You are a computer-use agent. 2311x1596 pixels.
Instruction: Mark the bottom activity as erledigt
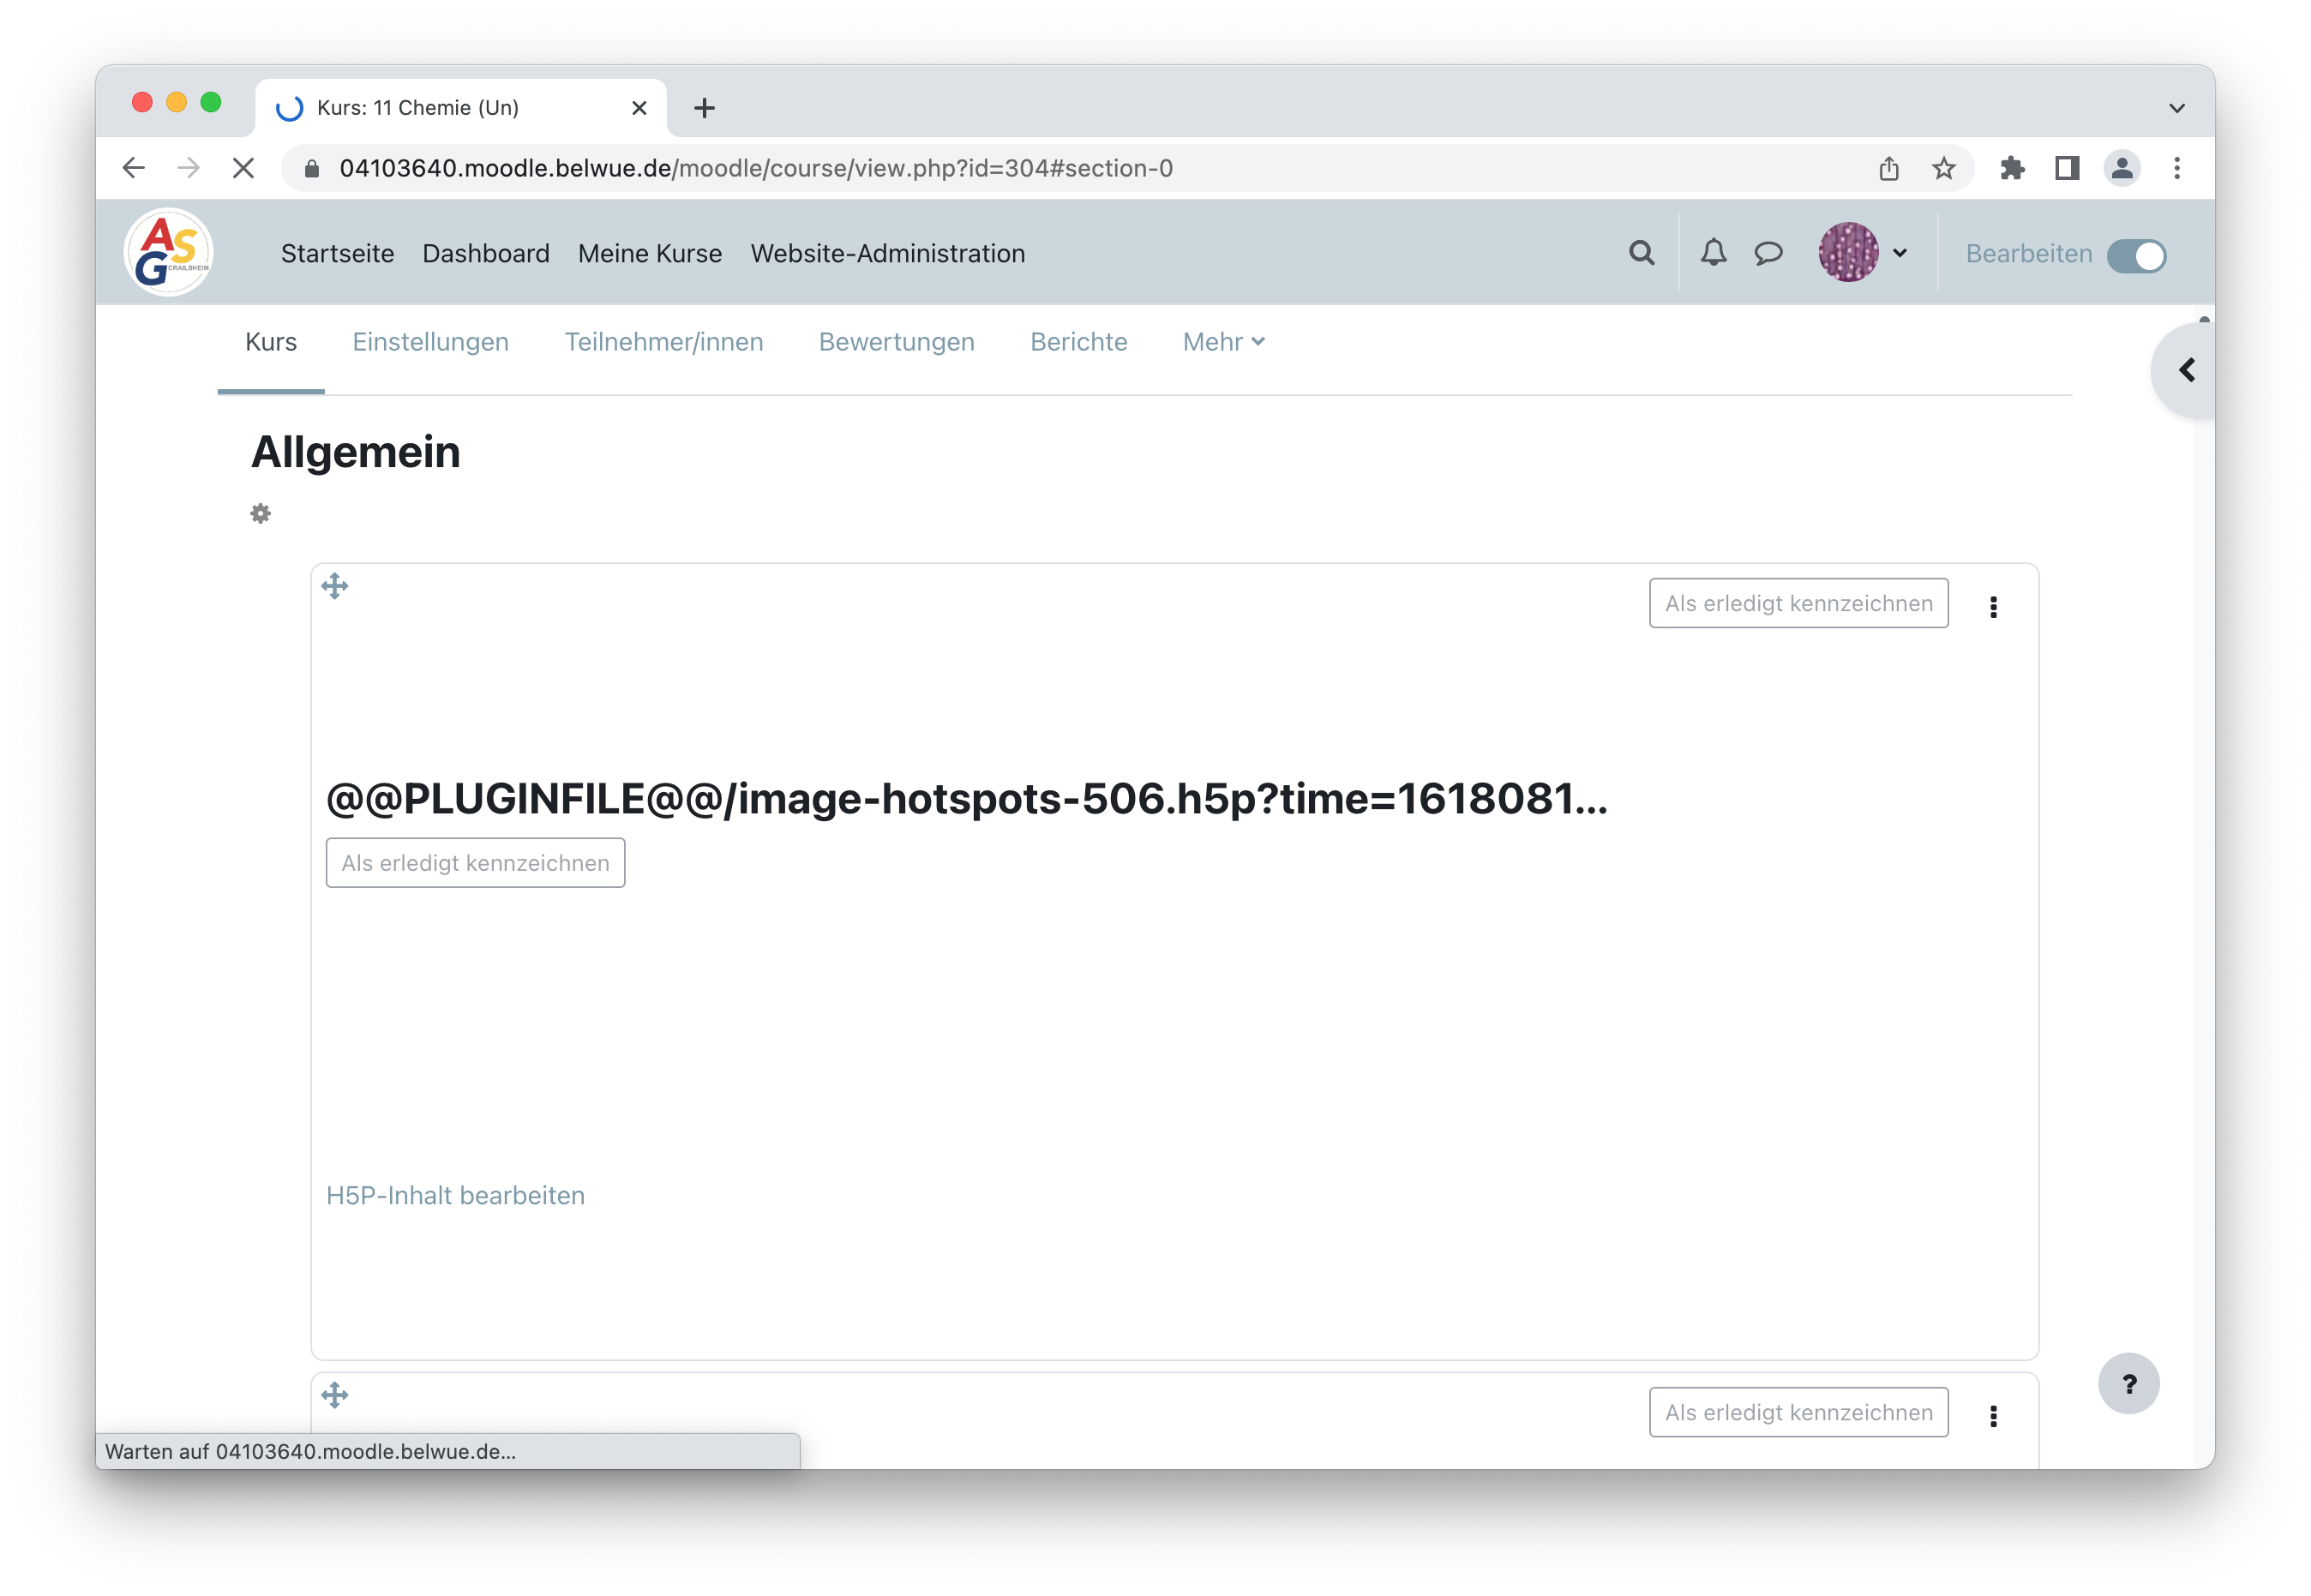1798,1412
